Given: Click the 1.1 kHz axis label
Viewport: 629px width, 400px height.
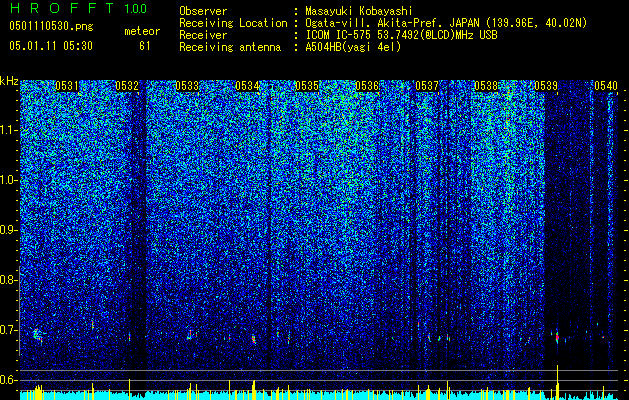Looking at the screenshot, I should 9,130.
